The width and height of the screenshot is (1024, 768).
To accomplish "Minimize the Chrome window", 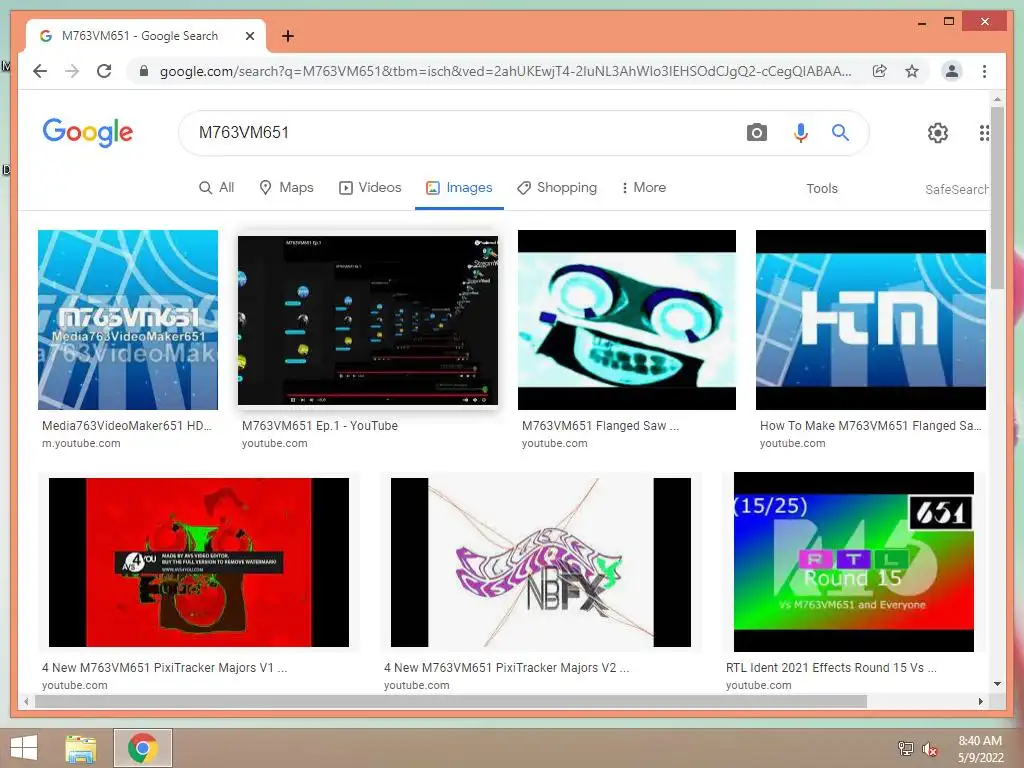I will 921,22.
